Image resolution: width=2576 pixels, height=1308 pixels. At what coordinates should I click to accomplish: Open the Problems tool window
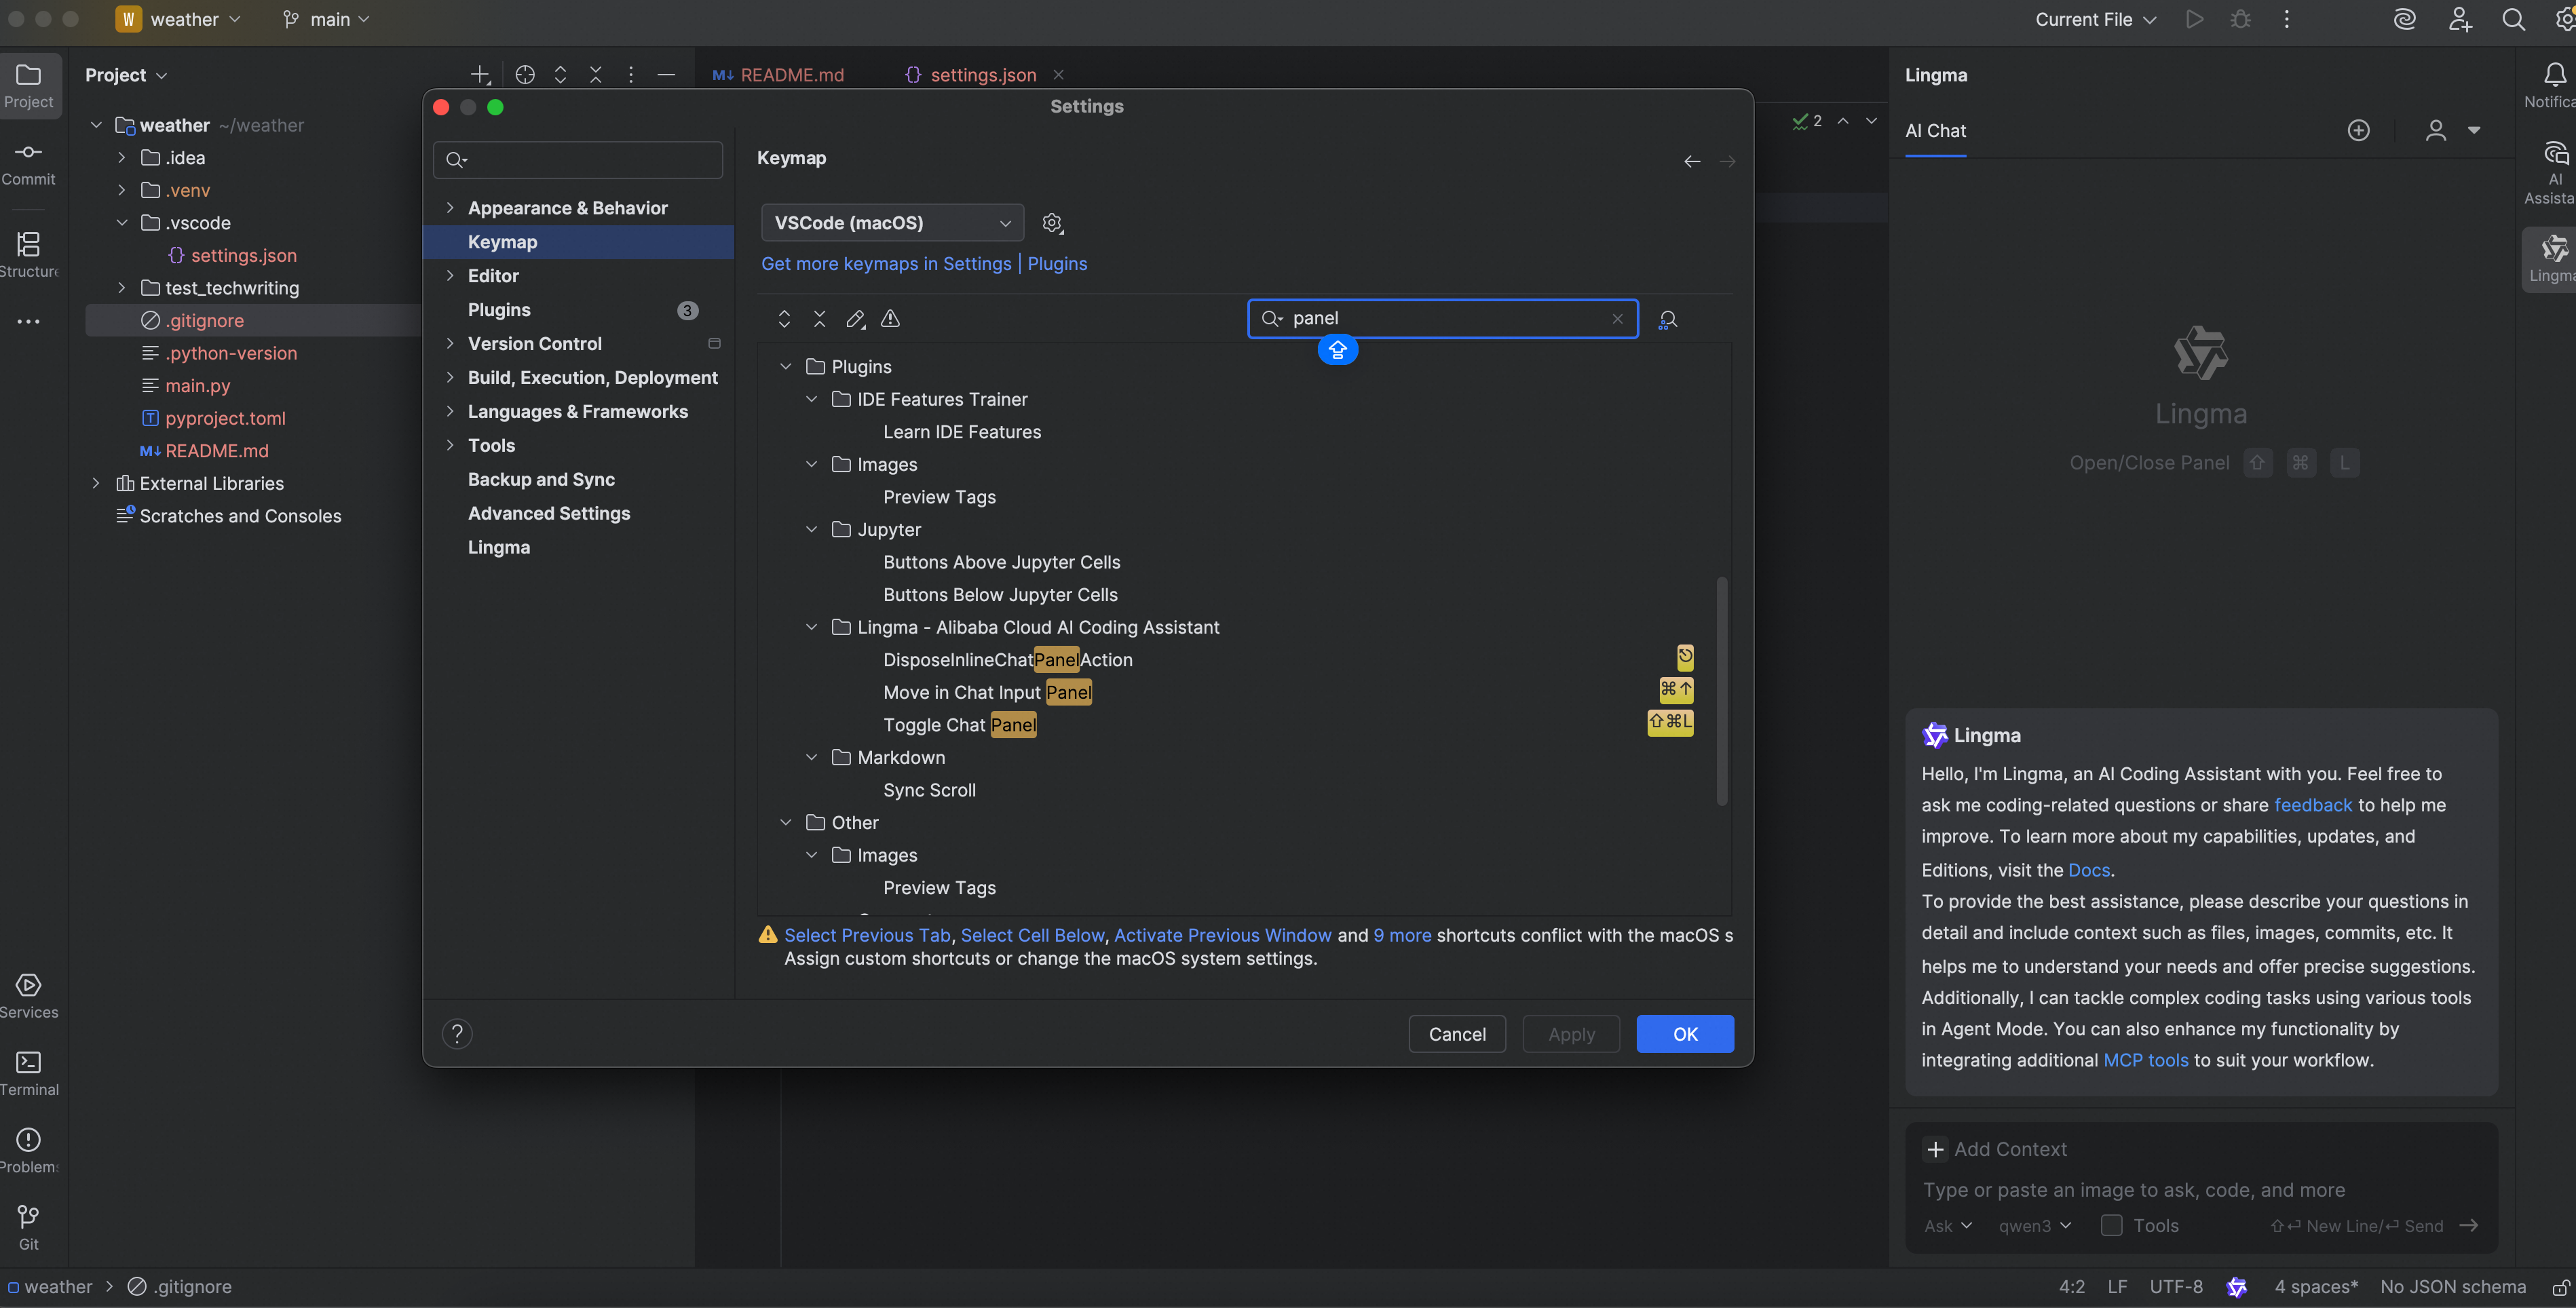coord(29,1151)
